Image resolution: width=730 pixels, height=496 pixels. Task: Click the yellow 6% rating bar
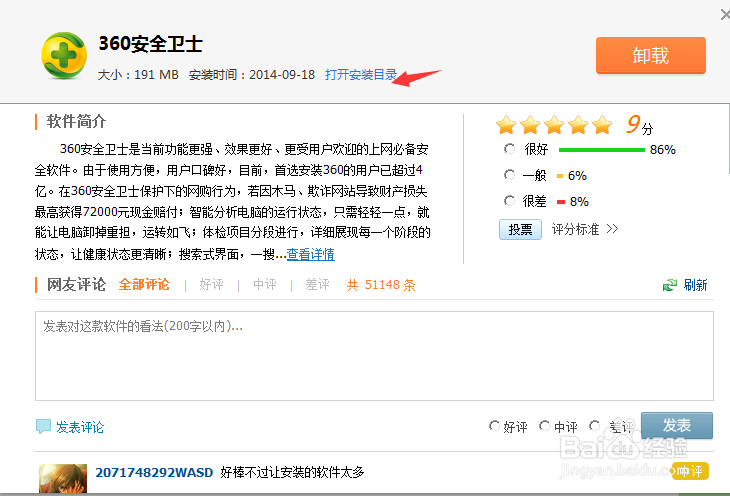point(560,176)
